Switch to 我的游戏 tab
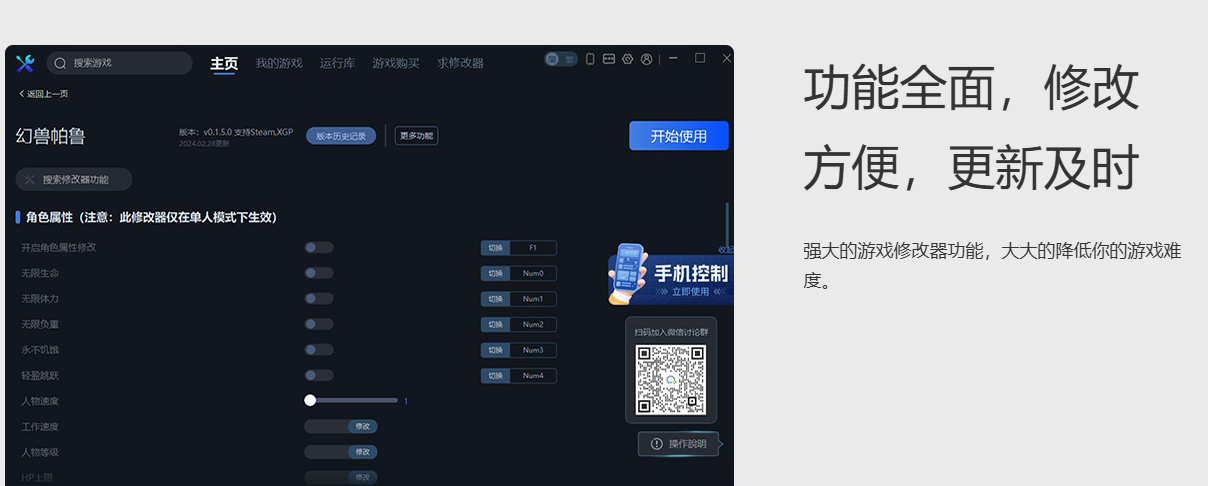Screen dimensions: 1208x486 pos(279,63)
